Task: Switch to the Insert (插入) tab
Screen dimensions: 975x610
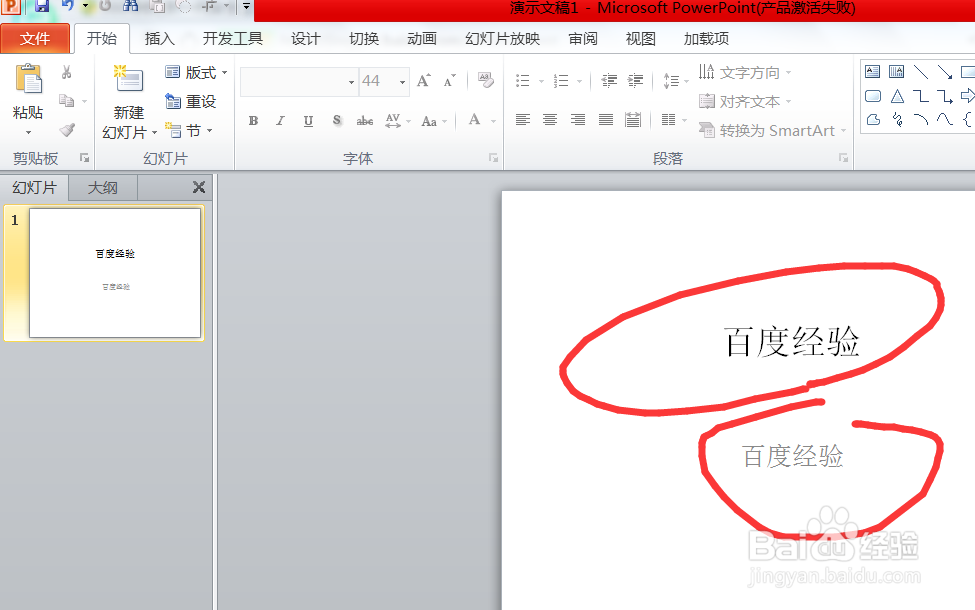Action: coord(159,39)
